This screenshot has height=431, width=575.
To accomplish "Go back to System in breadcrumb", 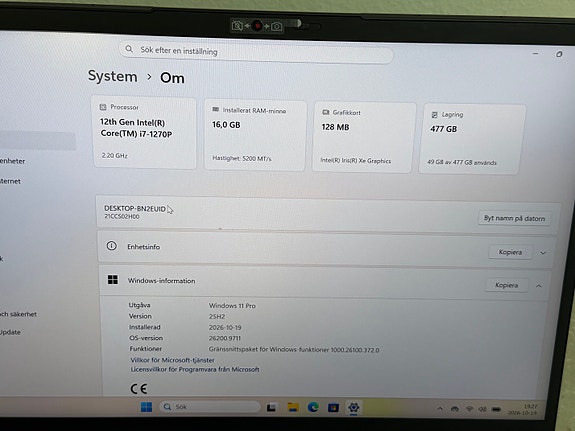I will click(x=113, y=76).
